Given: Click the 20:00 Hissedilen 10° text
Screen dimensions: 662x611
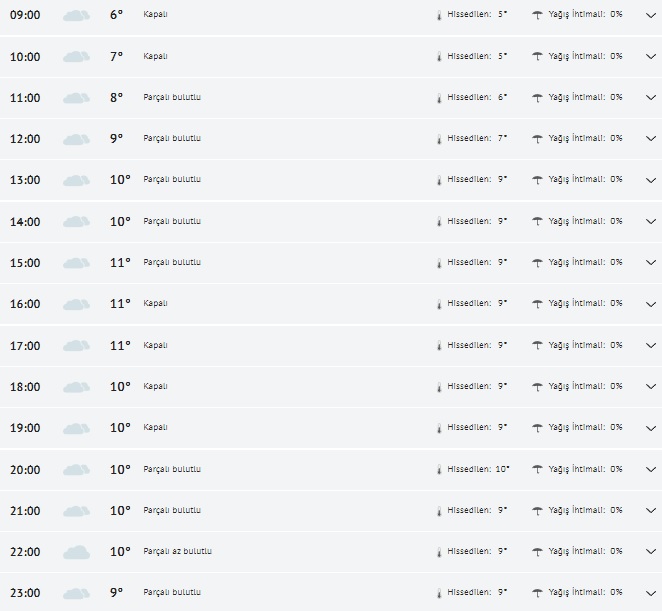Looking at the screenshot, I should coord(478,469).
